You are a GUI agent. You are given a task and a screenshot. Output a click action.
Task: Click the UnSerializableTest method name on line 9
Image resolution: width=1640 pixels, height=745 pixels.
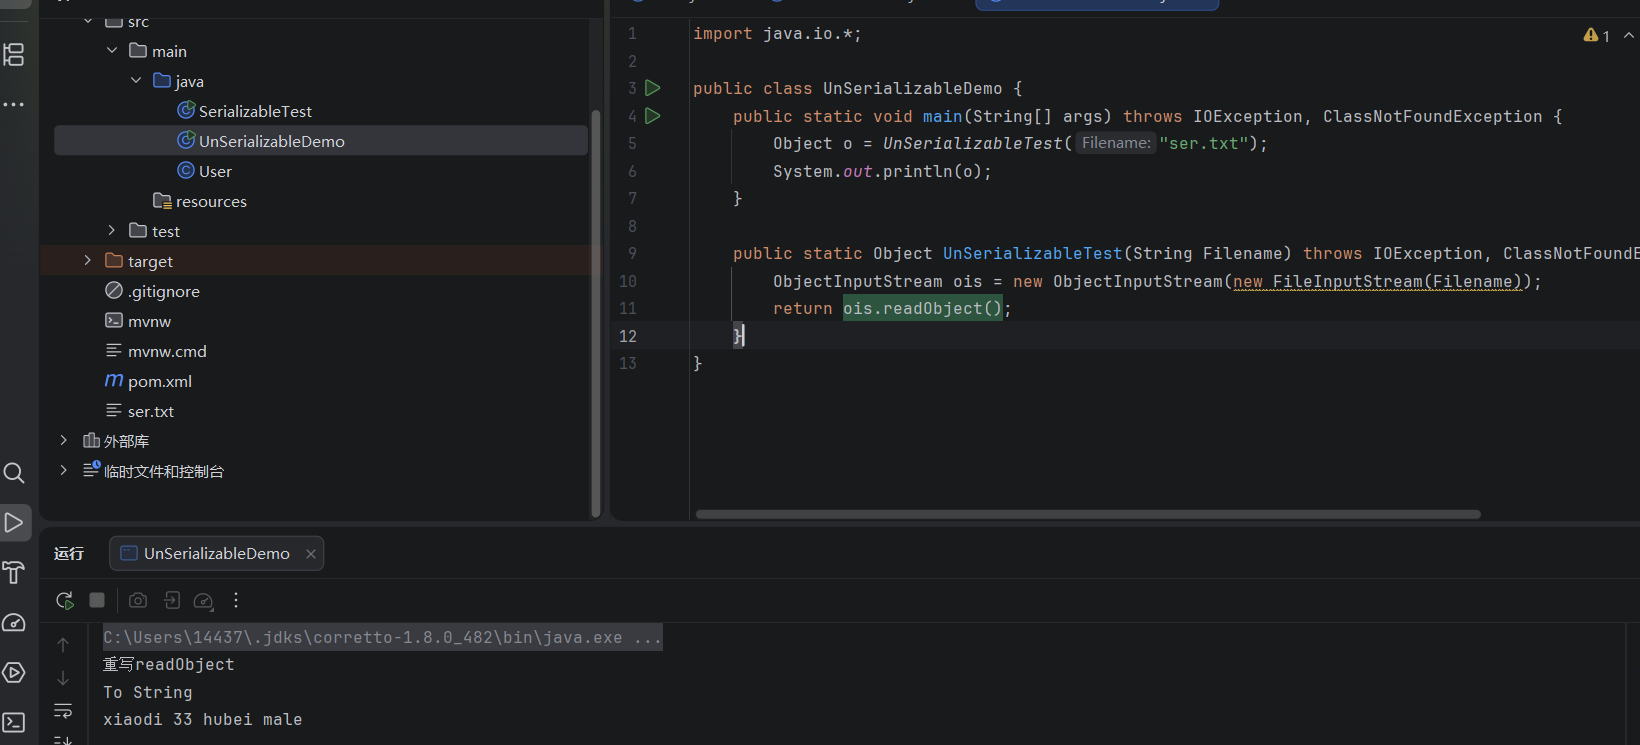[x=1032, y=254]
